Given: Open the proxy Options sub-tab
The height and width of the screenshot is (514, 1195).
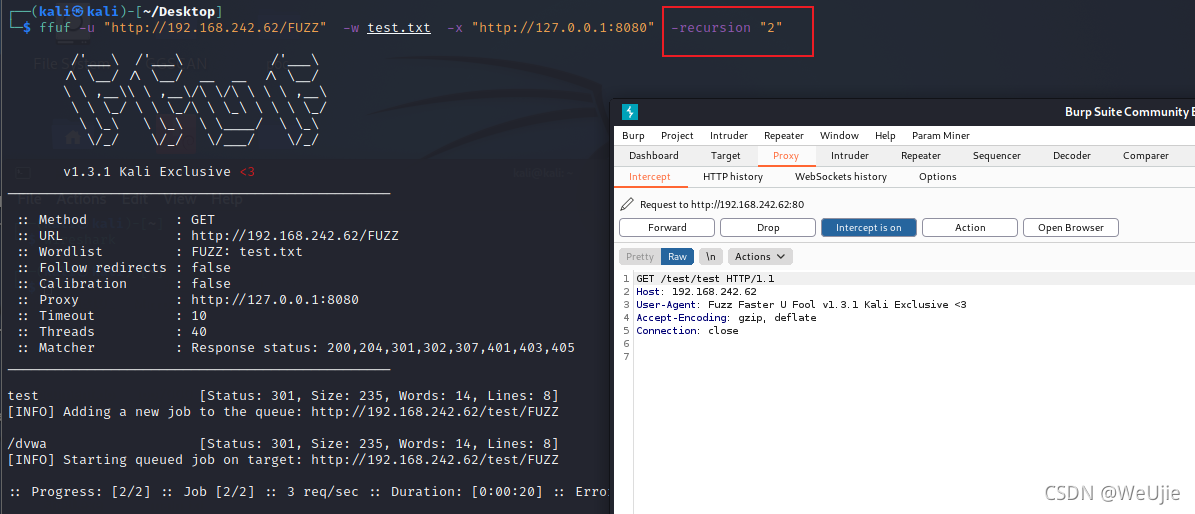Looking at the screenshot, I should point(937,177).
